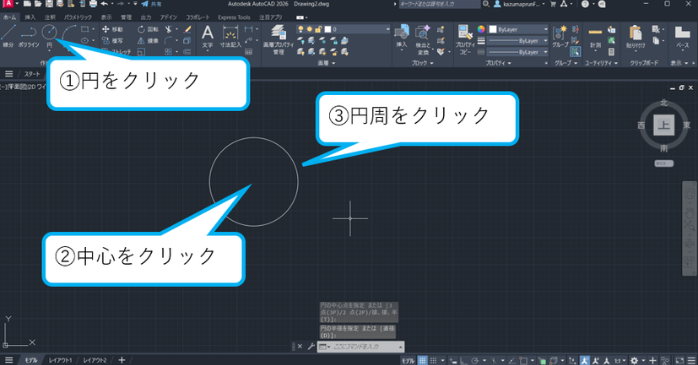The width and height of the screenshot is (698, 365).
Task: Toggle ortho mode in status bar
Action: click(x=464, y=360)
